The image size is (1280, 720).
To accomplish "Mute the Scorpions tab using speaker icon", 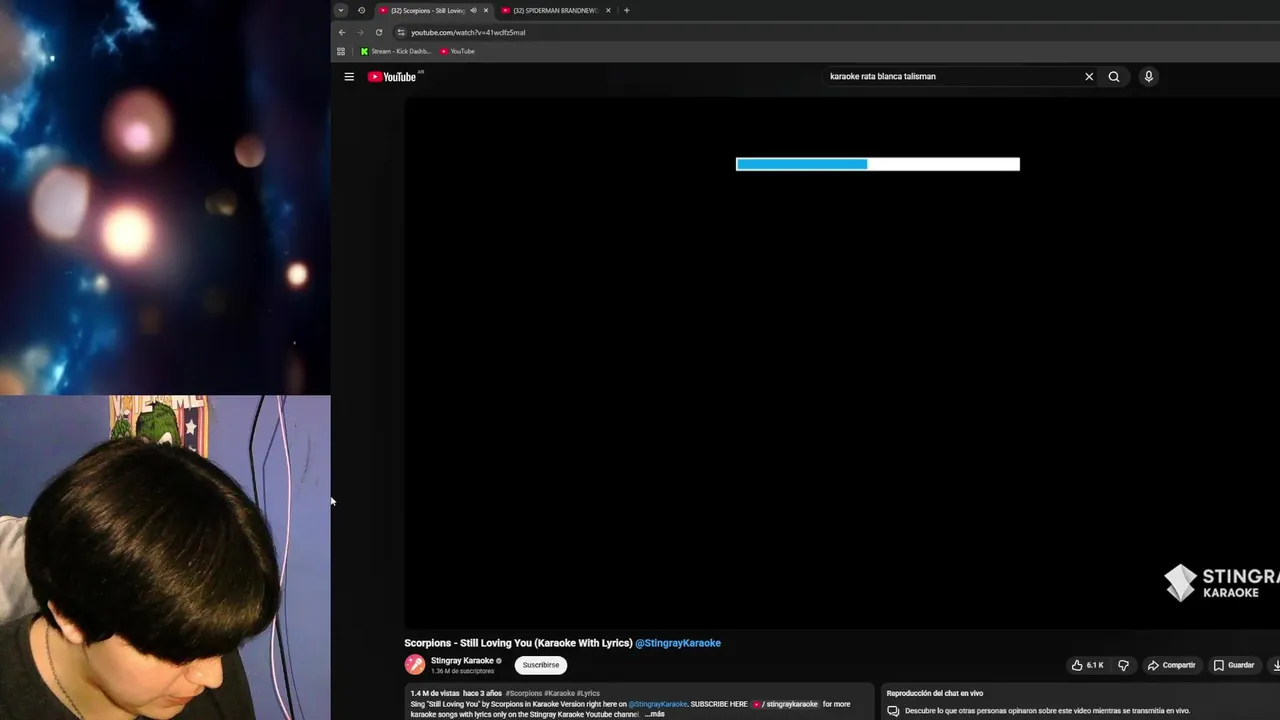I will (x=473, y=10).
